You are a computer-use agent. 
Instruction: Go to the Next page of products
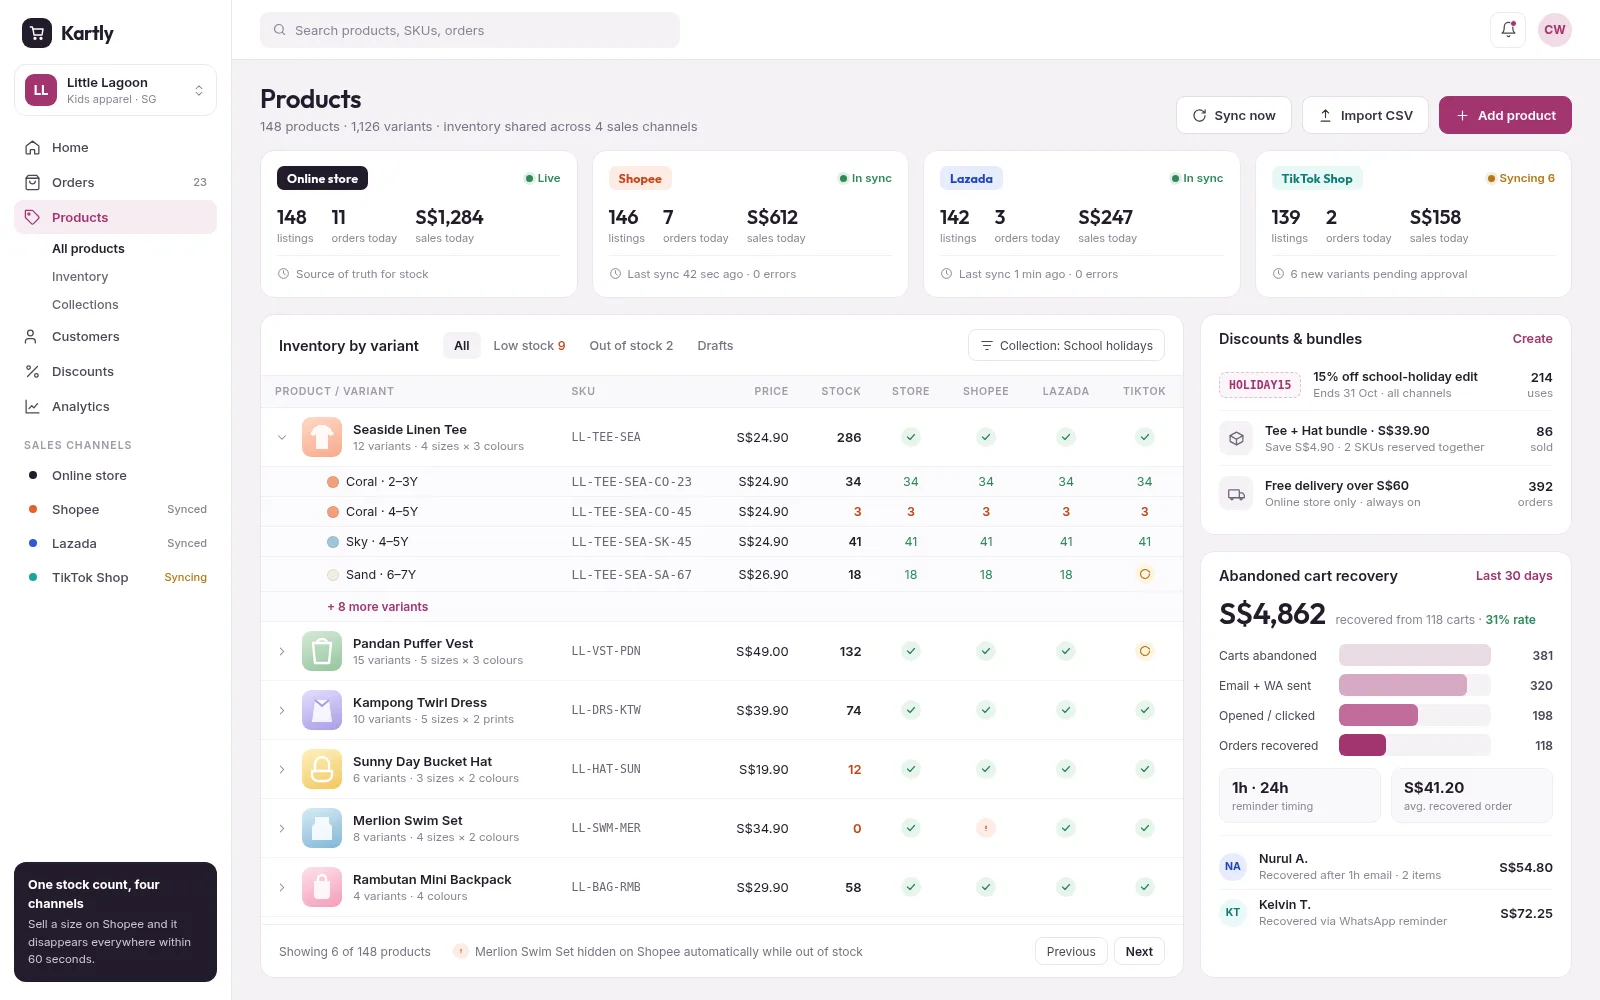(1139, 951)
